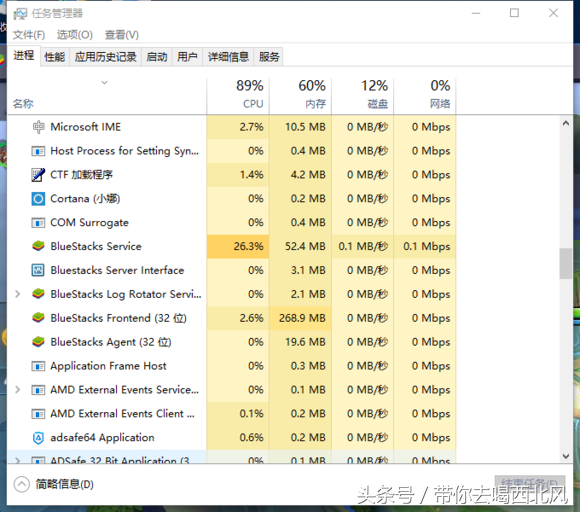Select the Microsoft IME process name

[x=85, y=127]
